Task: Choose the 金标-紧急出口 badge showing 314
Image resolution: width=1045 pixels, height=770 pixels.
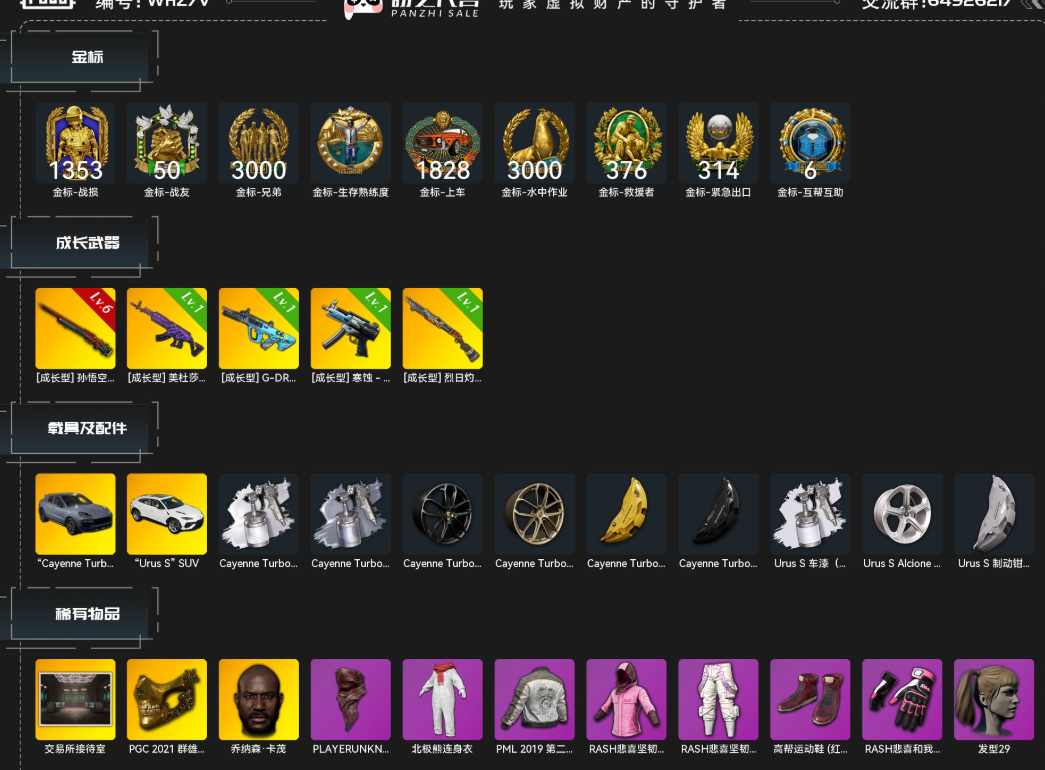Action: 718,143
